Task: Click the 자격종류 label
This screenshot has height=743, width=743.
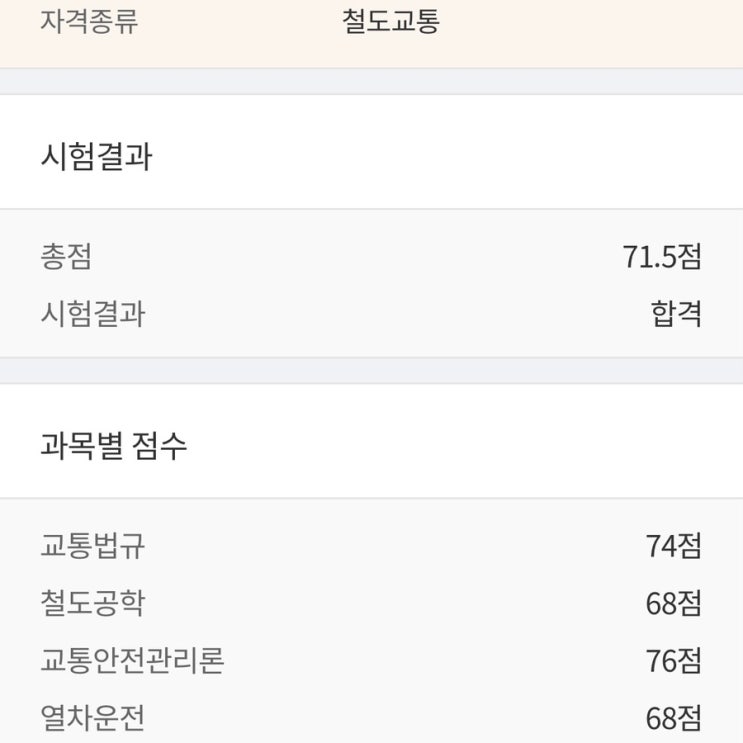Action: [x=89, y=21]
